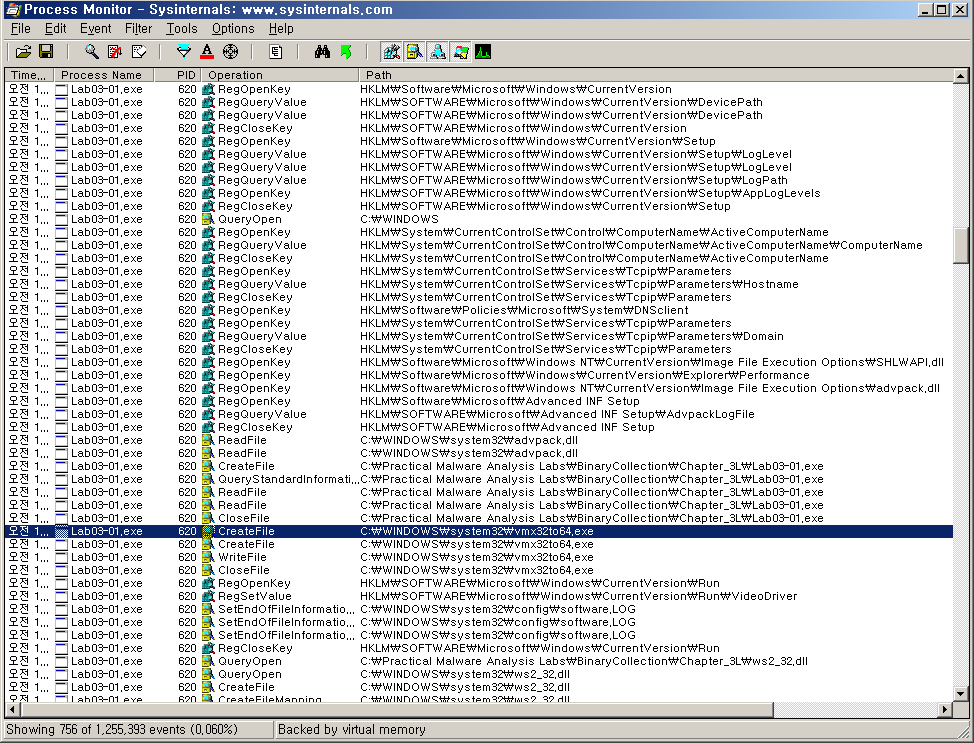Toggle Show Profiling Events graph icon
Screen dimensions: 974x743
point(483,51)
